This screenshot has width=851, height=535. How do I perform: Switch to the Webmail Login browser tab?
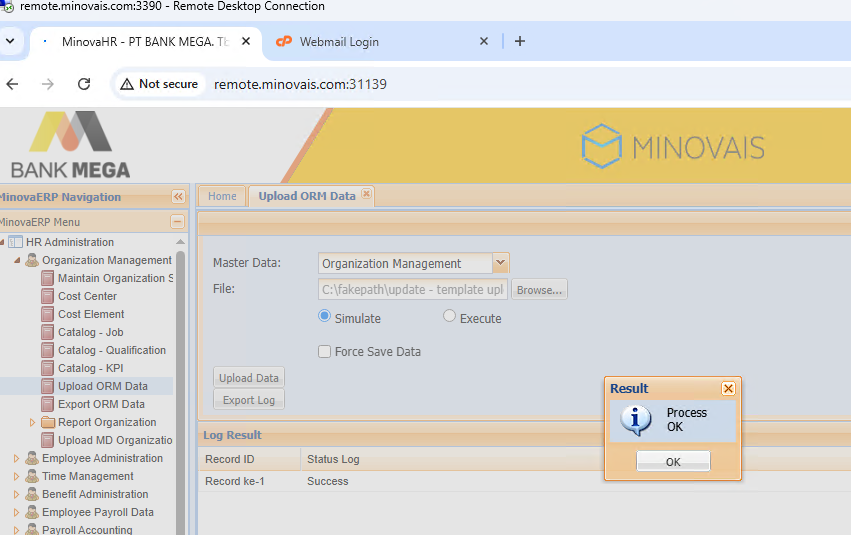pyautogui.click(x=340, y=42)
